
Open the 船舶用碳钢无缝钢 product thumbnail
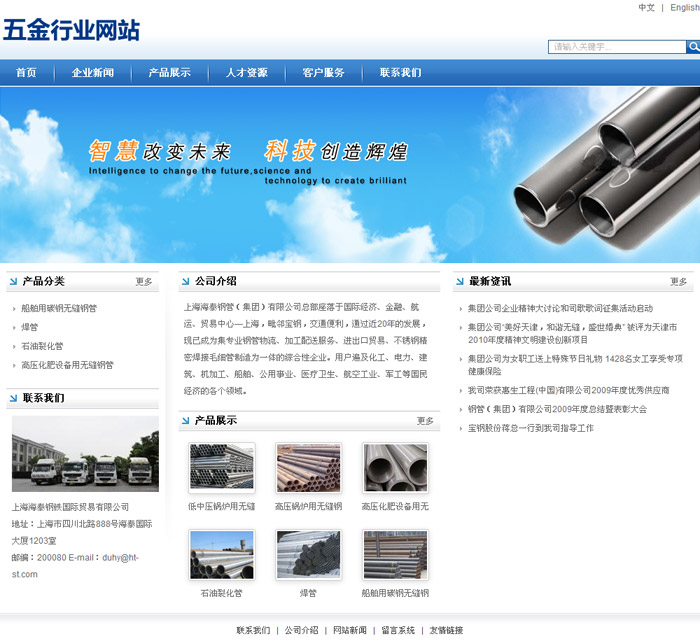click(395, 554)
